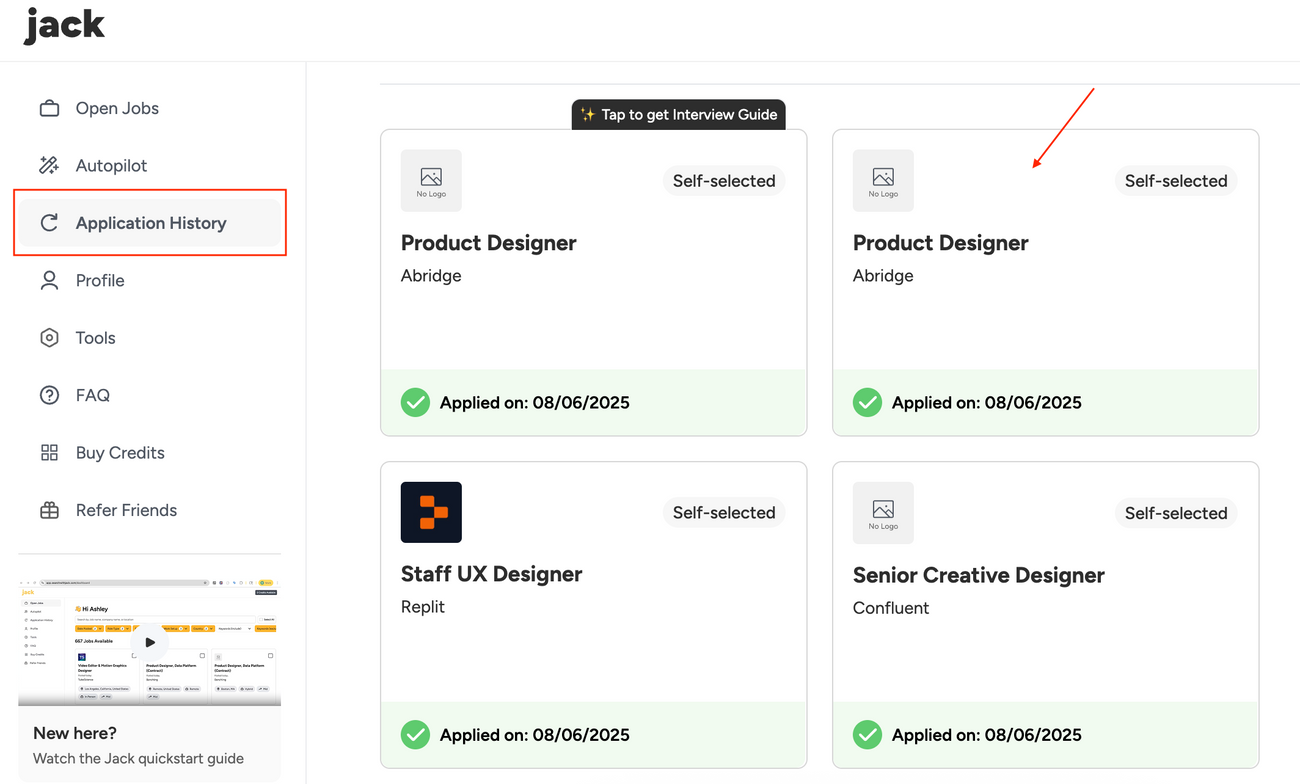Select the Open Jobs briefcase icon
Screen dimensions: 1300x784
49,107
